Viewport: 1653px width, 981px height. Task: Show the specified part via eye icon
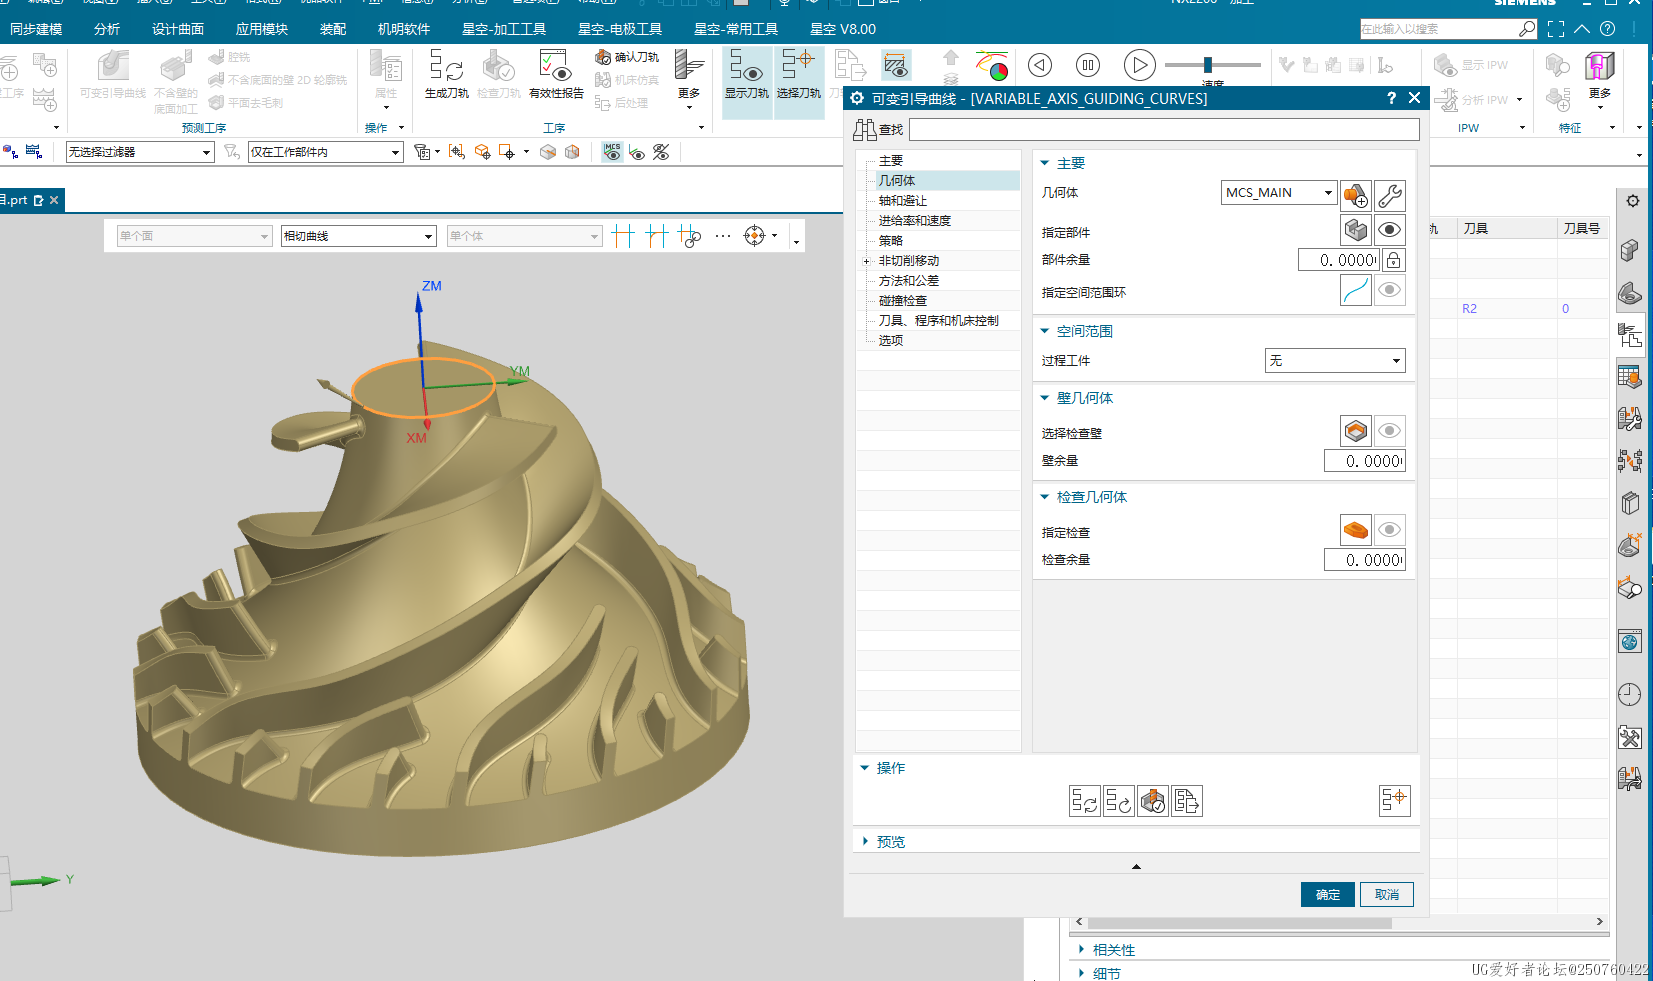[x=1390, y=230]
